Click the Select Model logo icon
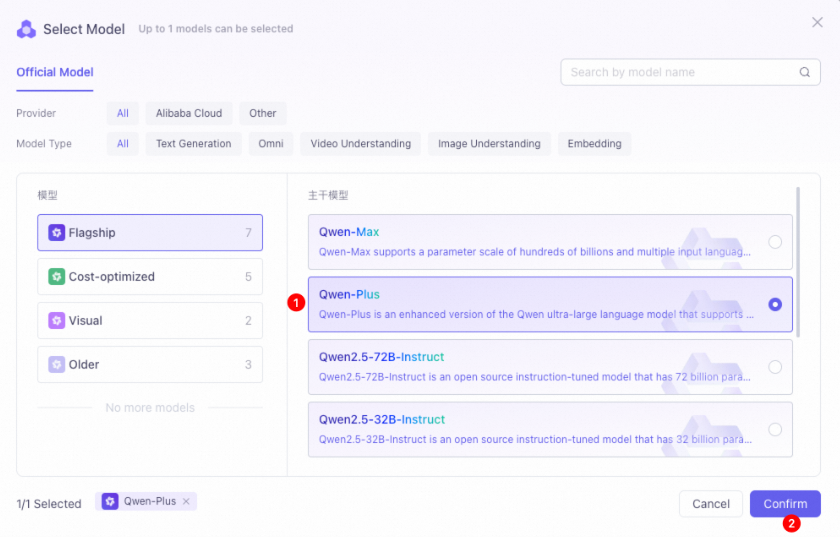Viewport: 840px width, 537px height. click(26, 29)
